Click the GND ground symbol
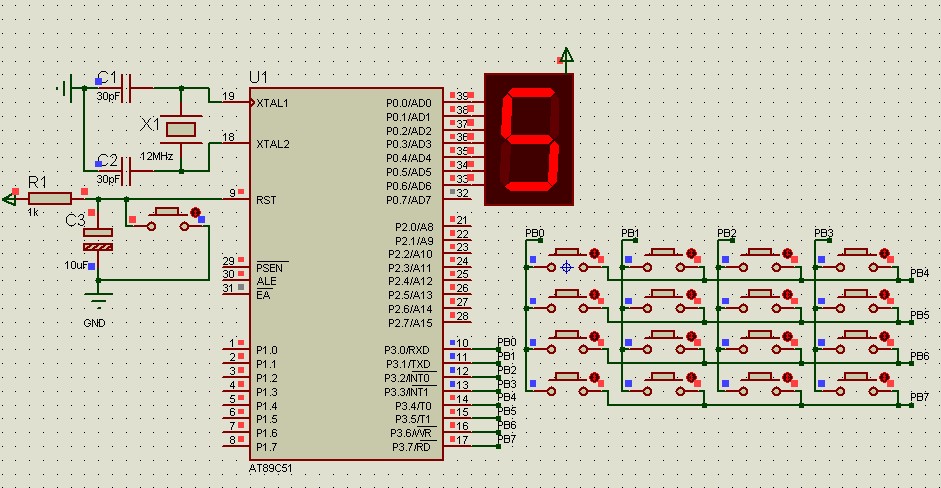This screenshot has width=941, height=488. [x=97, y=301]
